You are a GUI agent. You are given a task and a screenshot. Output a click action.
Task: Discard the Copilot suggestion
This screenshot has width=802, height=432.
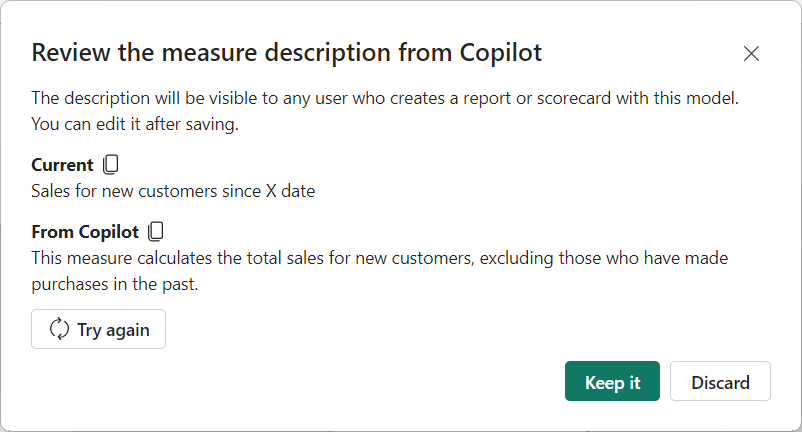tap(720, 382)
